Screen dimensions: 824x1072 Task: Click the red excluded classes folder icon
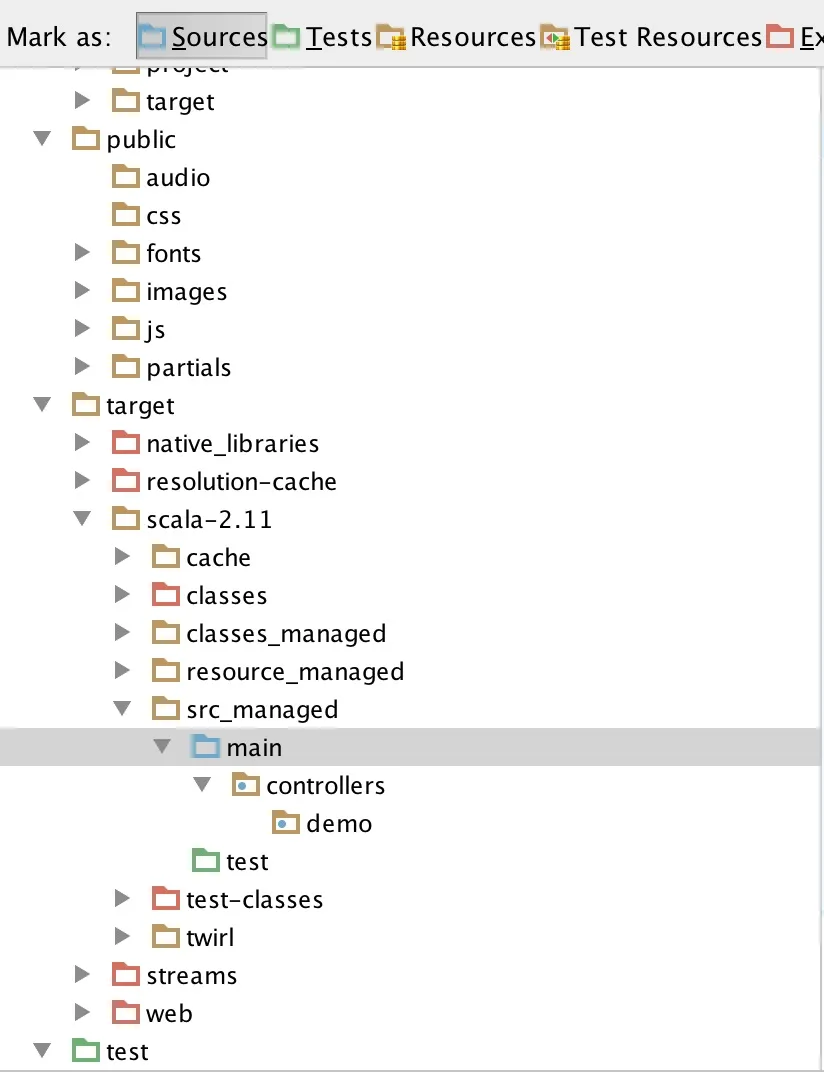pyautogui.click(x=166, y=595)
